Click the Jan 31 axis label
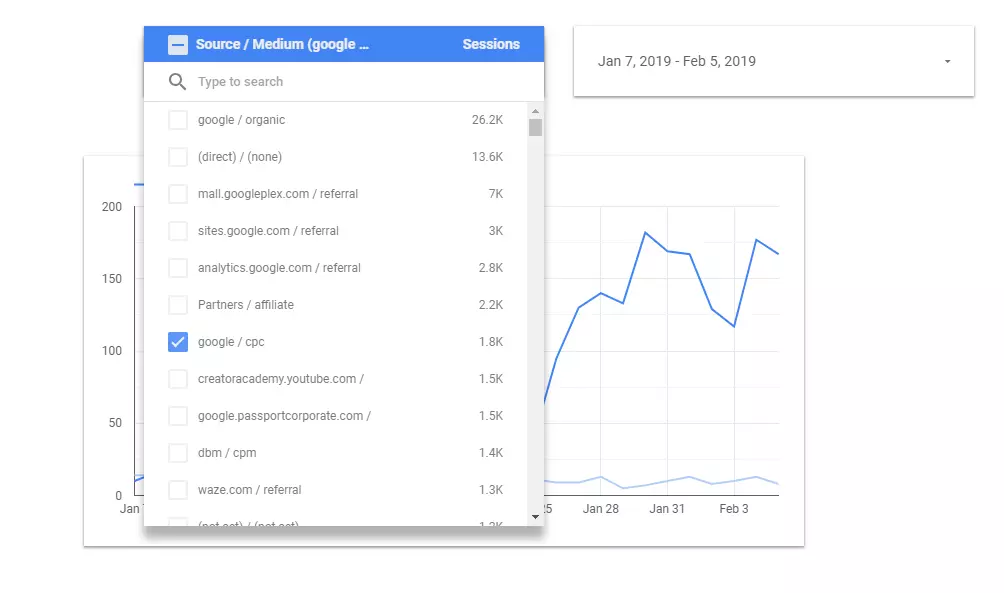 (667, 509)
